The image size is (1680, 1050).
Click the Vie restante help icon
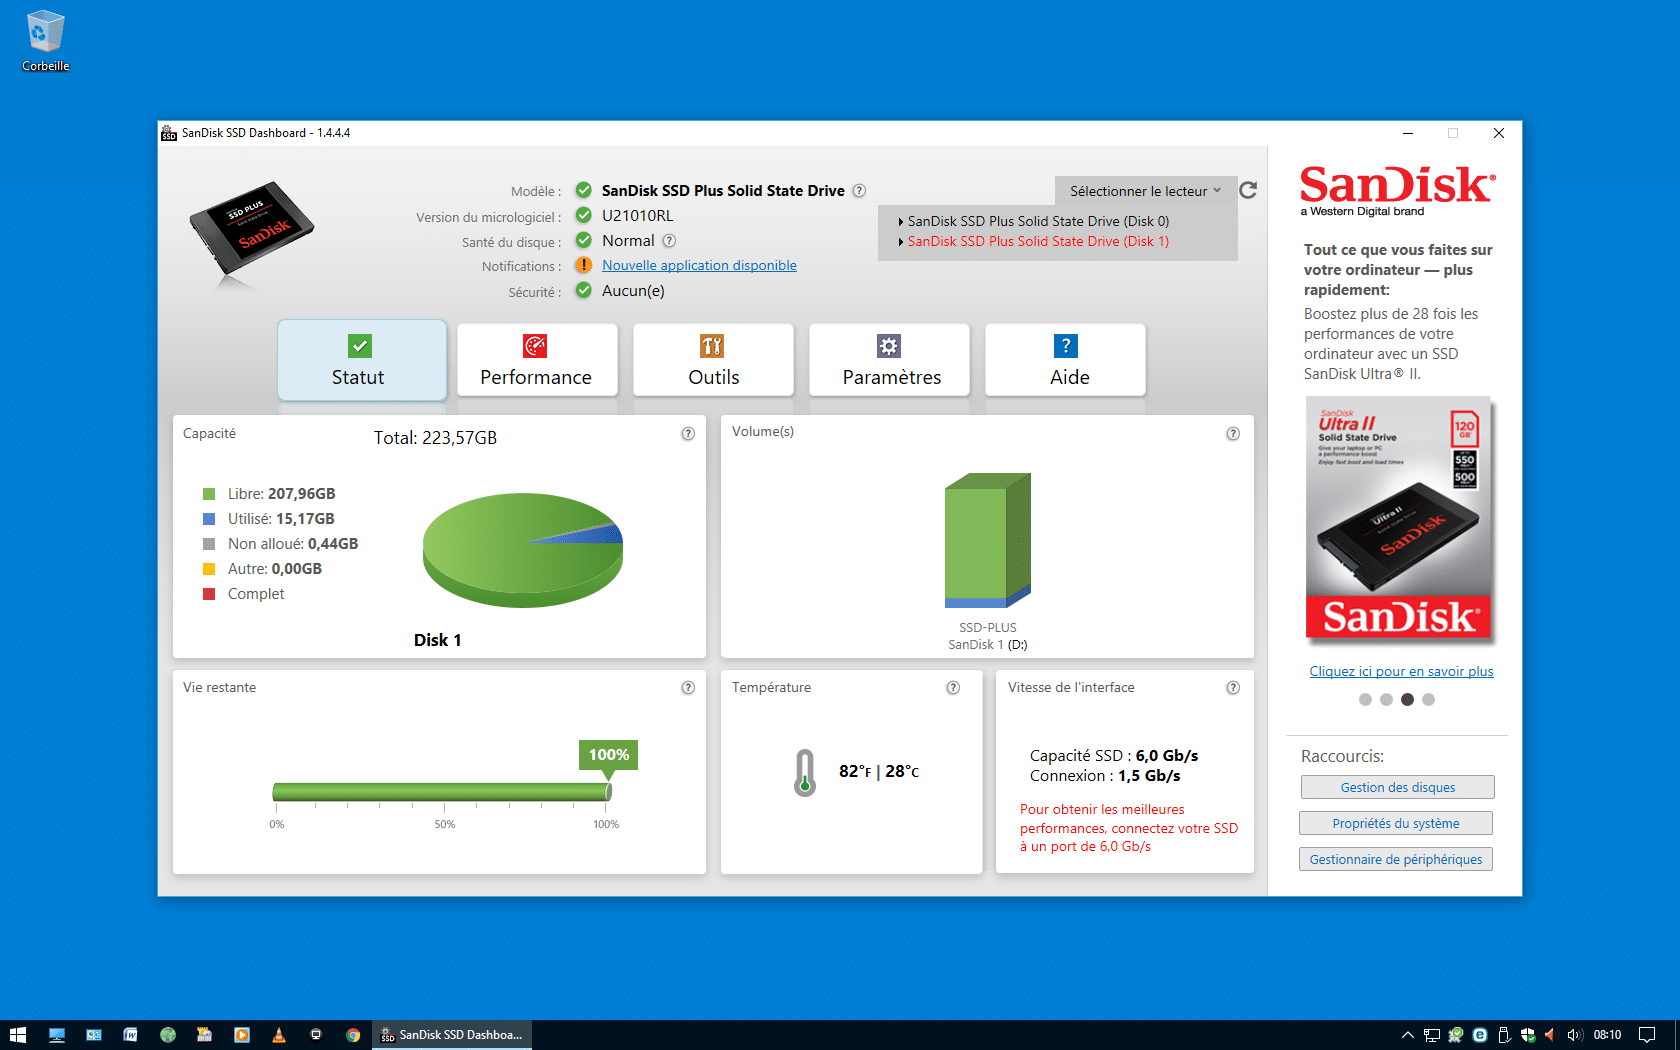click(x=688, y=688)
